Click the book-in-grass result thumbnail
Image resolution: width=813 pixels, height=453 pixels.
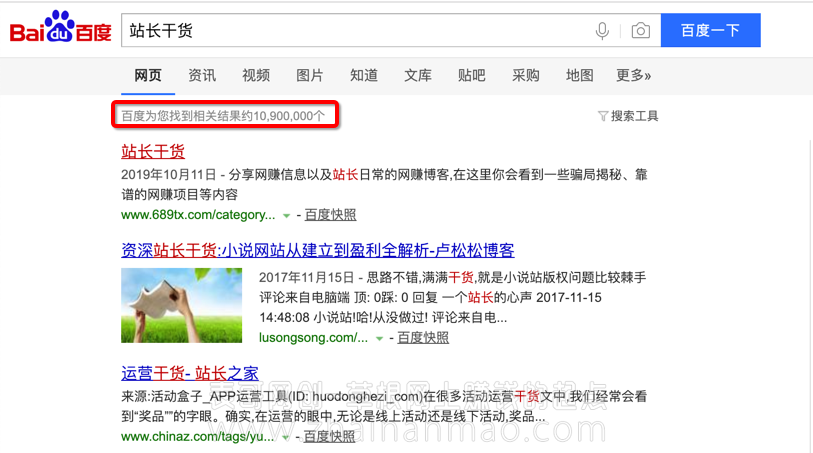(181, 305)
